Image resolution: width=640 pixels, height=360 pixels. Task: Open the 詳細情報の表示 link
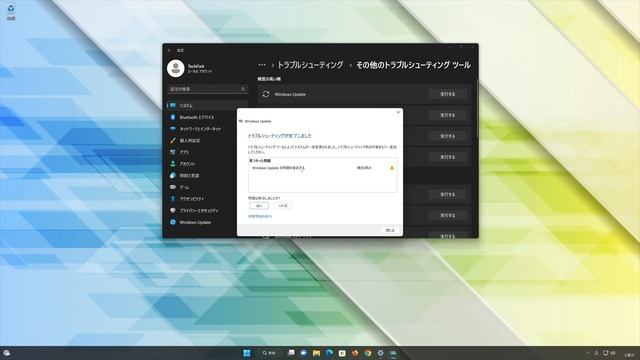click(x=260, y=216)
